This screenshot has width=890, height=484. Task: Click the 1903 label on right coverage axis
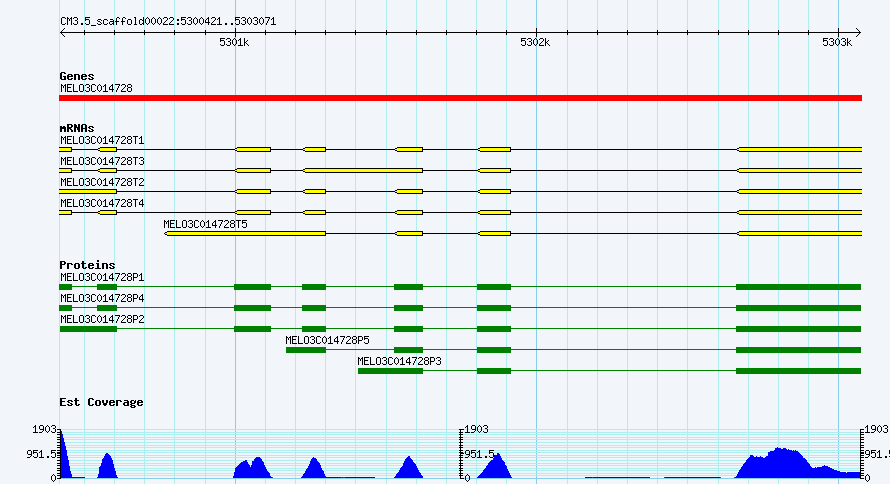[x=877, y=430]
